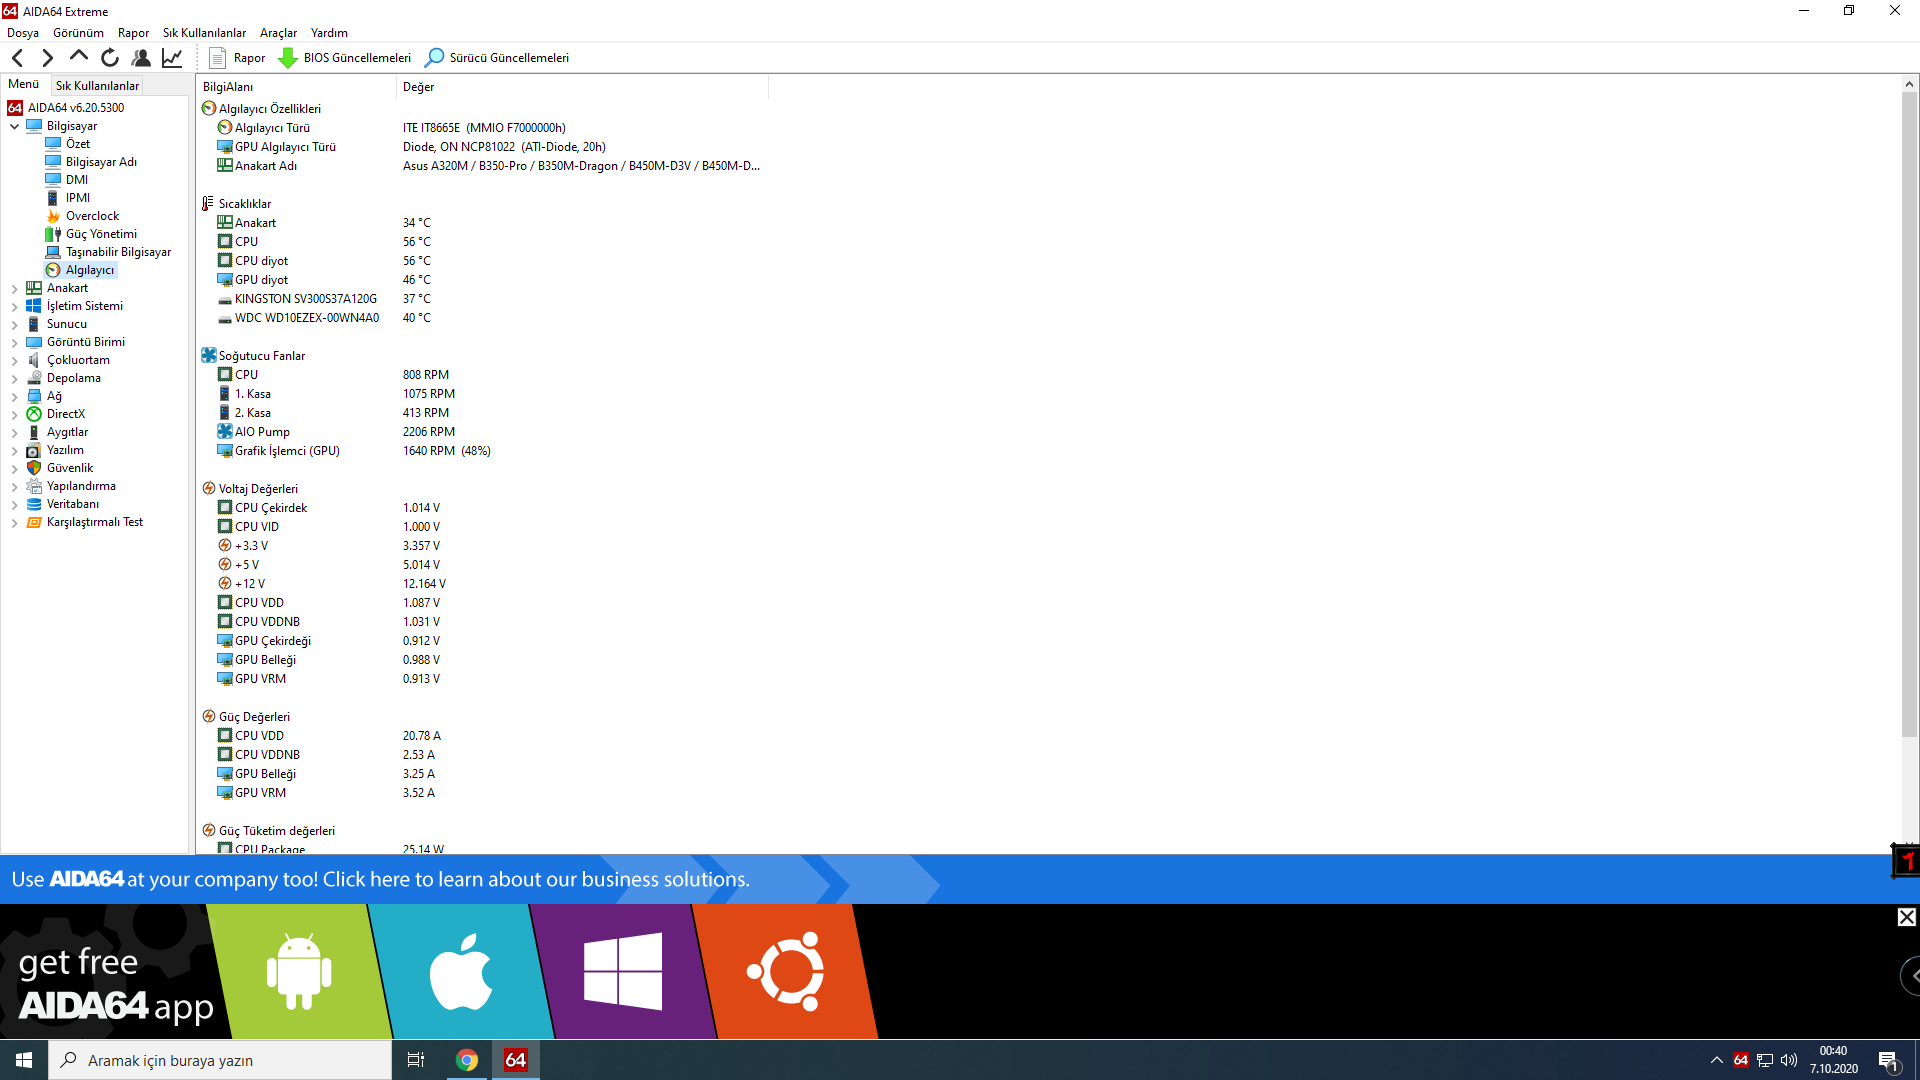Select the Soğutucu Fanlar group row
The width and height of the screenshot is (1920, 1080).
click(x=262, y=356)
